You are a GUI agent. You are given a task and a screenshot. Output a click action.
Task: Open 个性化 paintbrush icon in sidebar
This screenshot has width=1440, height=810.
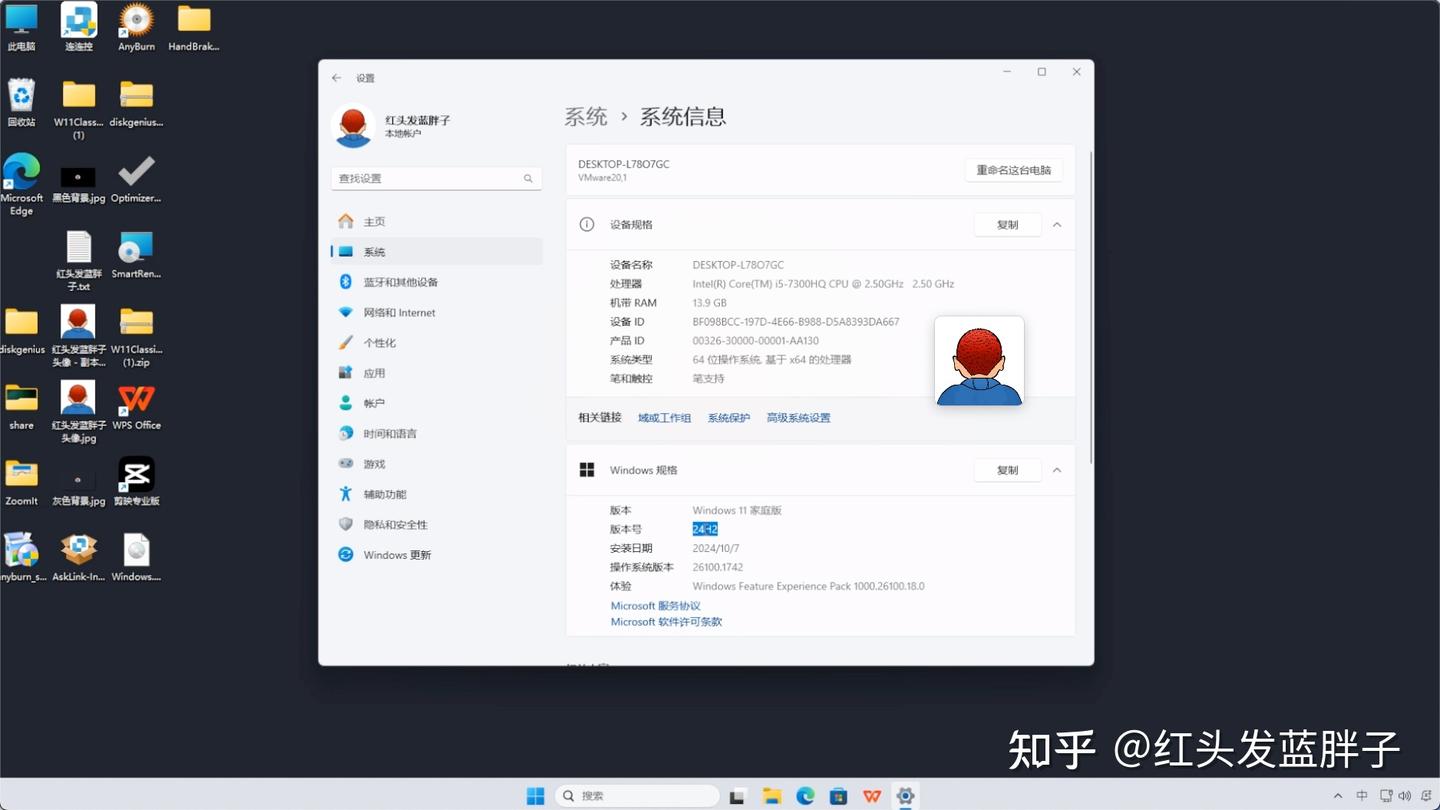point(346,342)
